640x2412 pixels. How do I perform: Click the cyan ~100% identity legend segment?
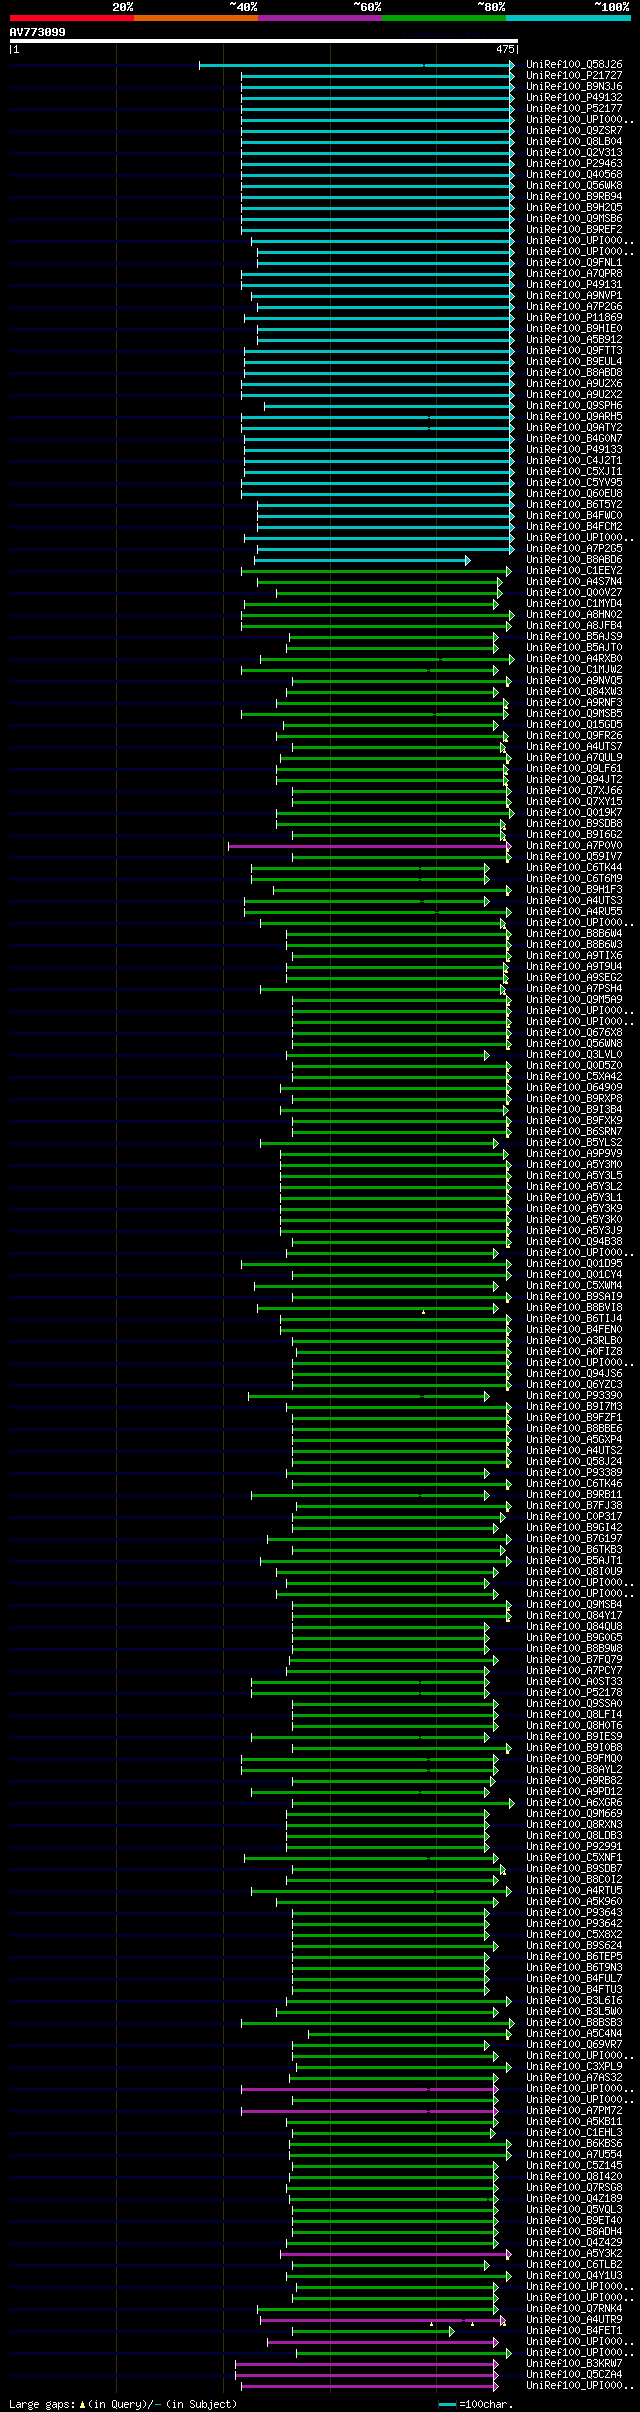pyautogui.click(x=568, y=18)
